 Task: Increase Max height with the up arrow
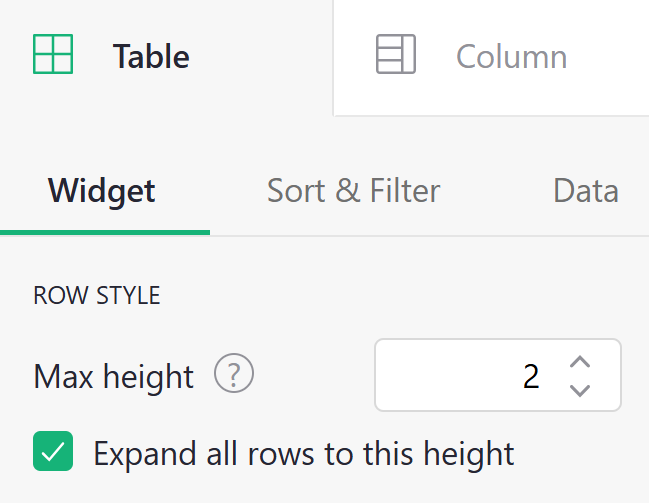(580, 362)
